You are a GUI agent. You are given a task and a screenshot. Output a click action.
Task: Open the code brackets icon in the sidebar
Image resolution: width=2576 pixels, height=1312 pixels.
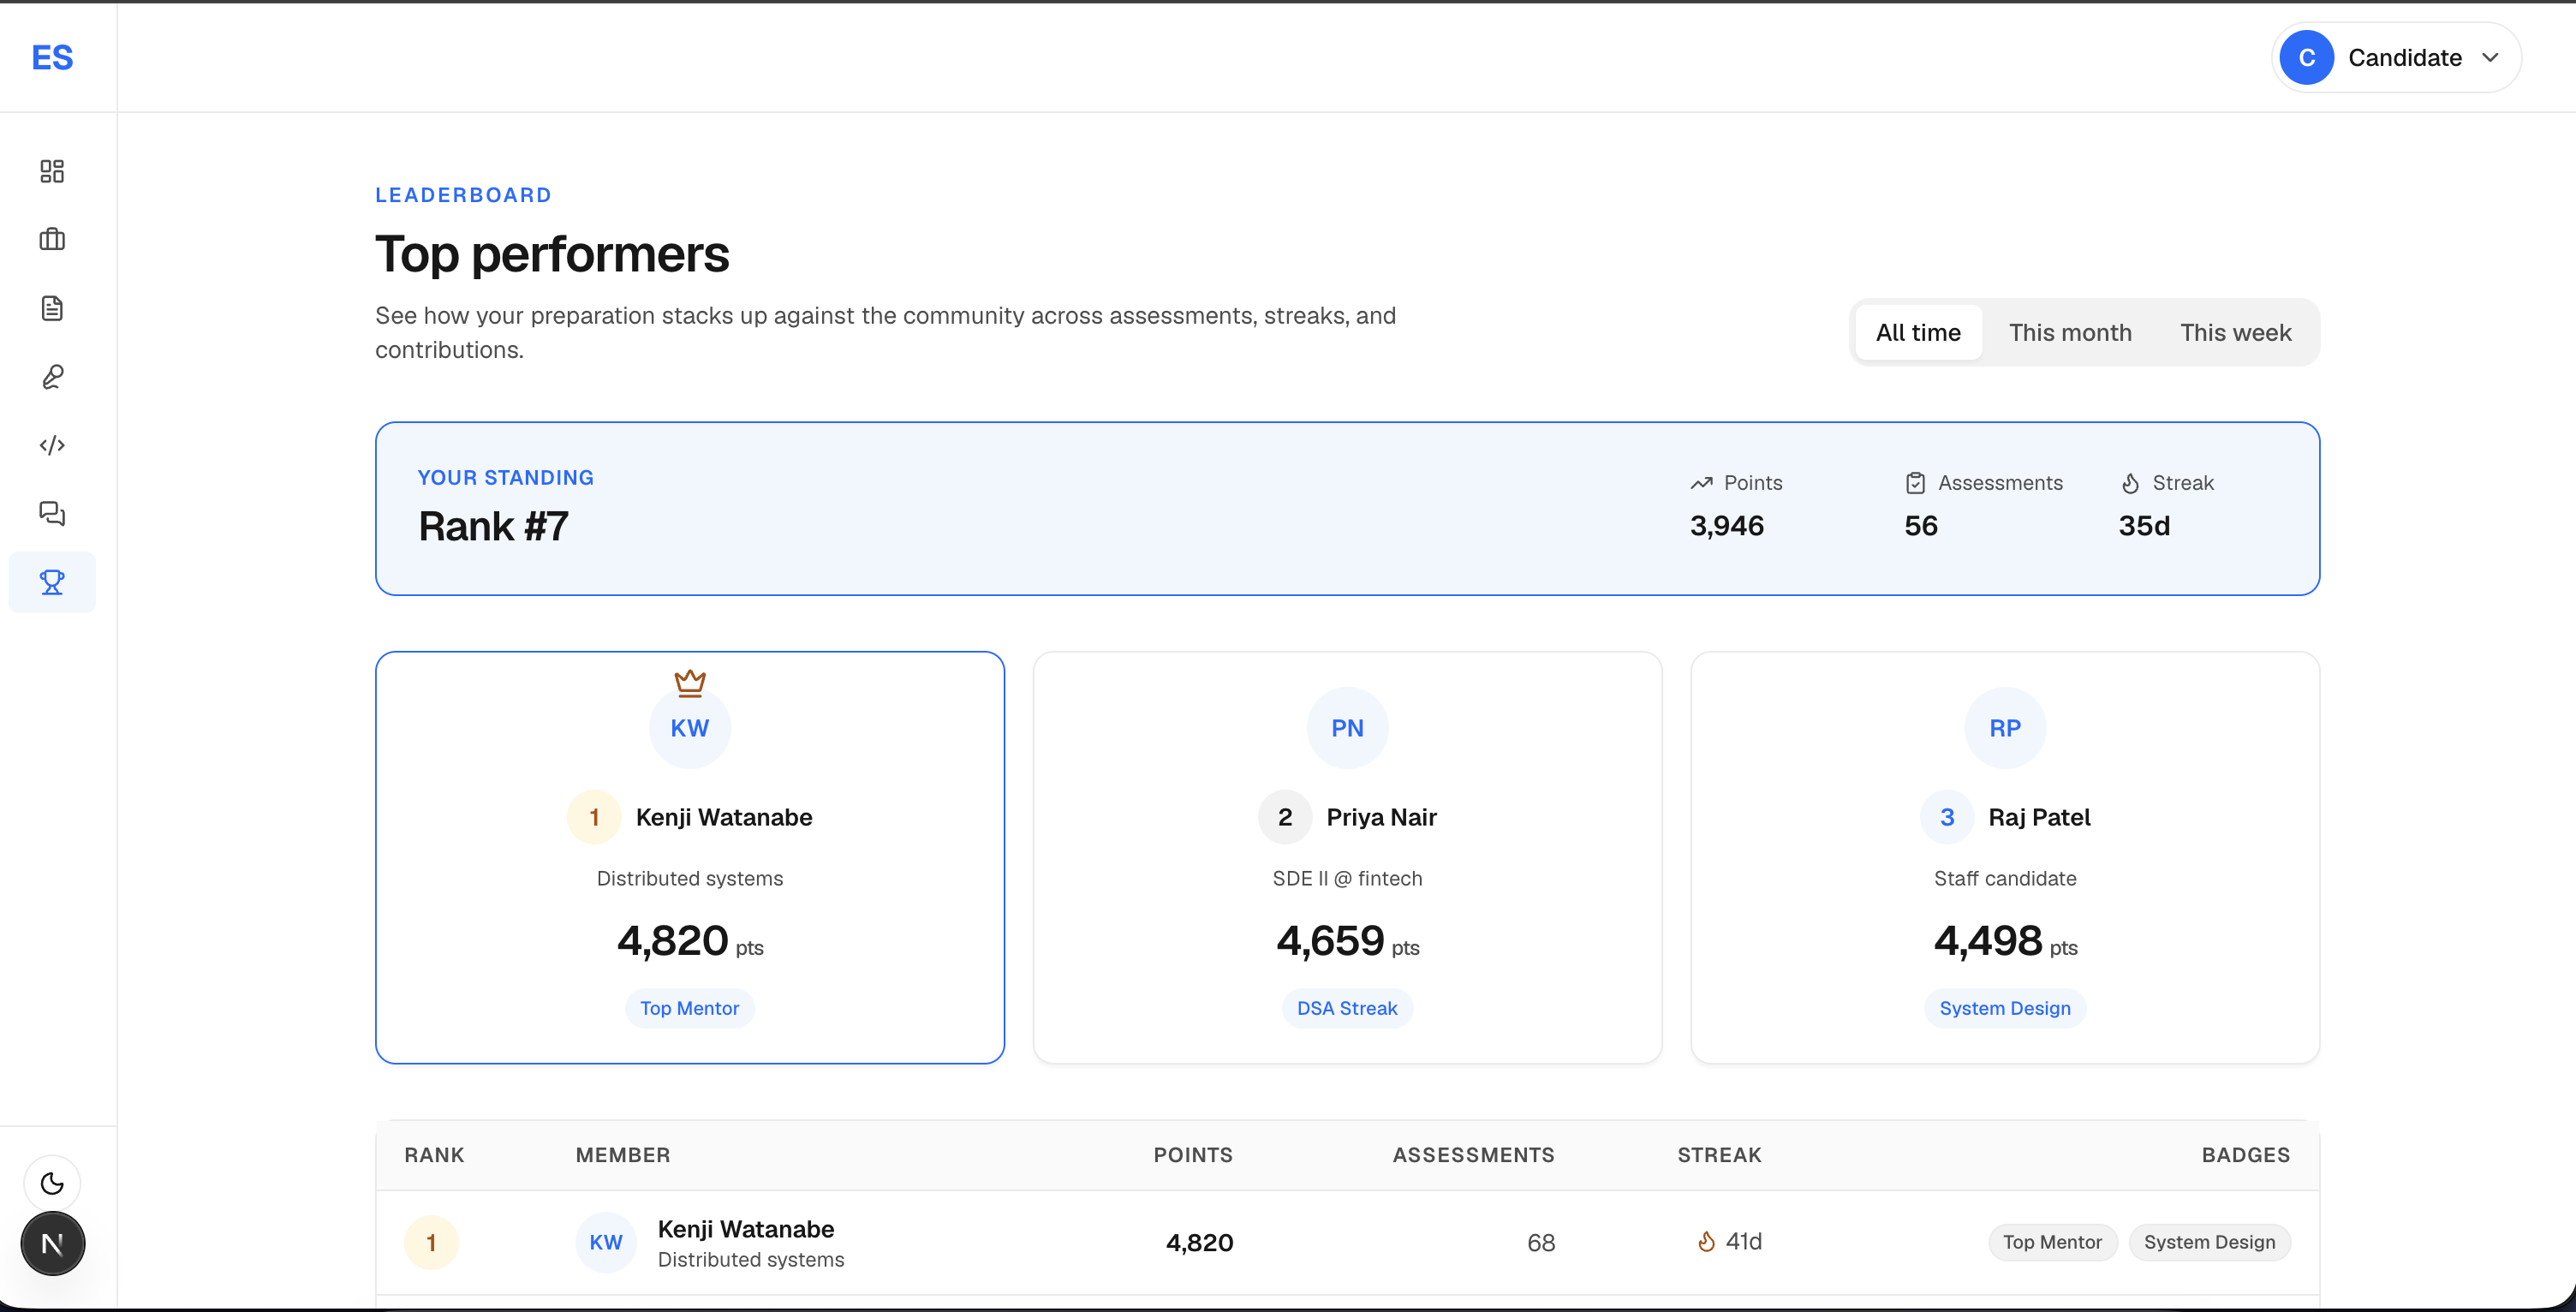[52, 445]
